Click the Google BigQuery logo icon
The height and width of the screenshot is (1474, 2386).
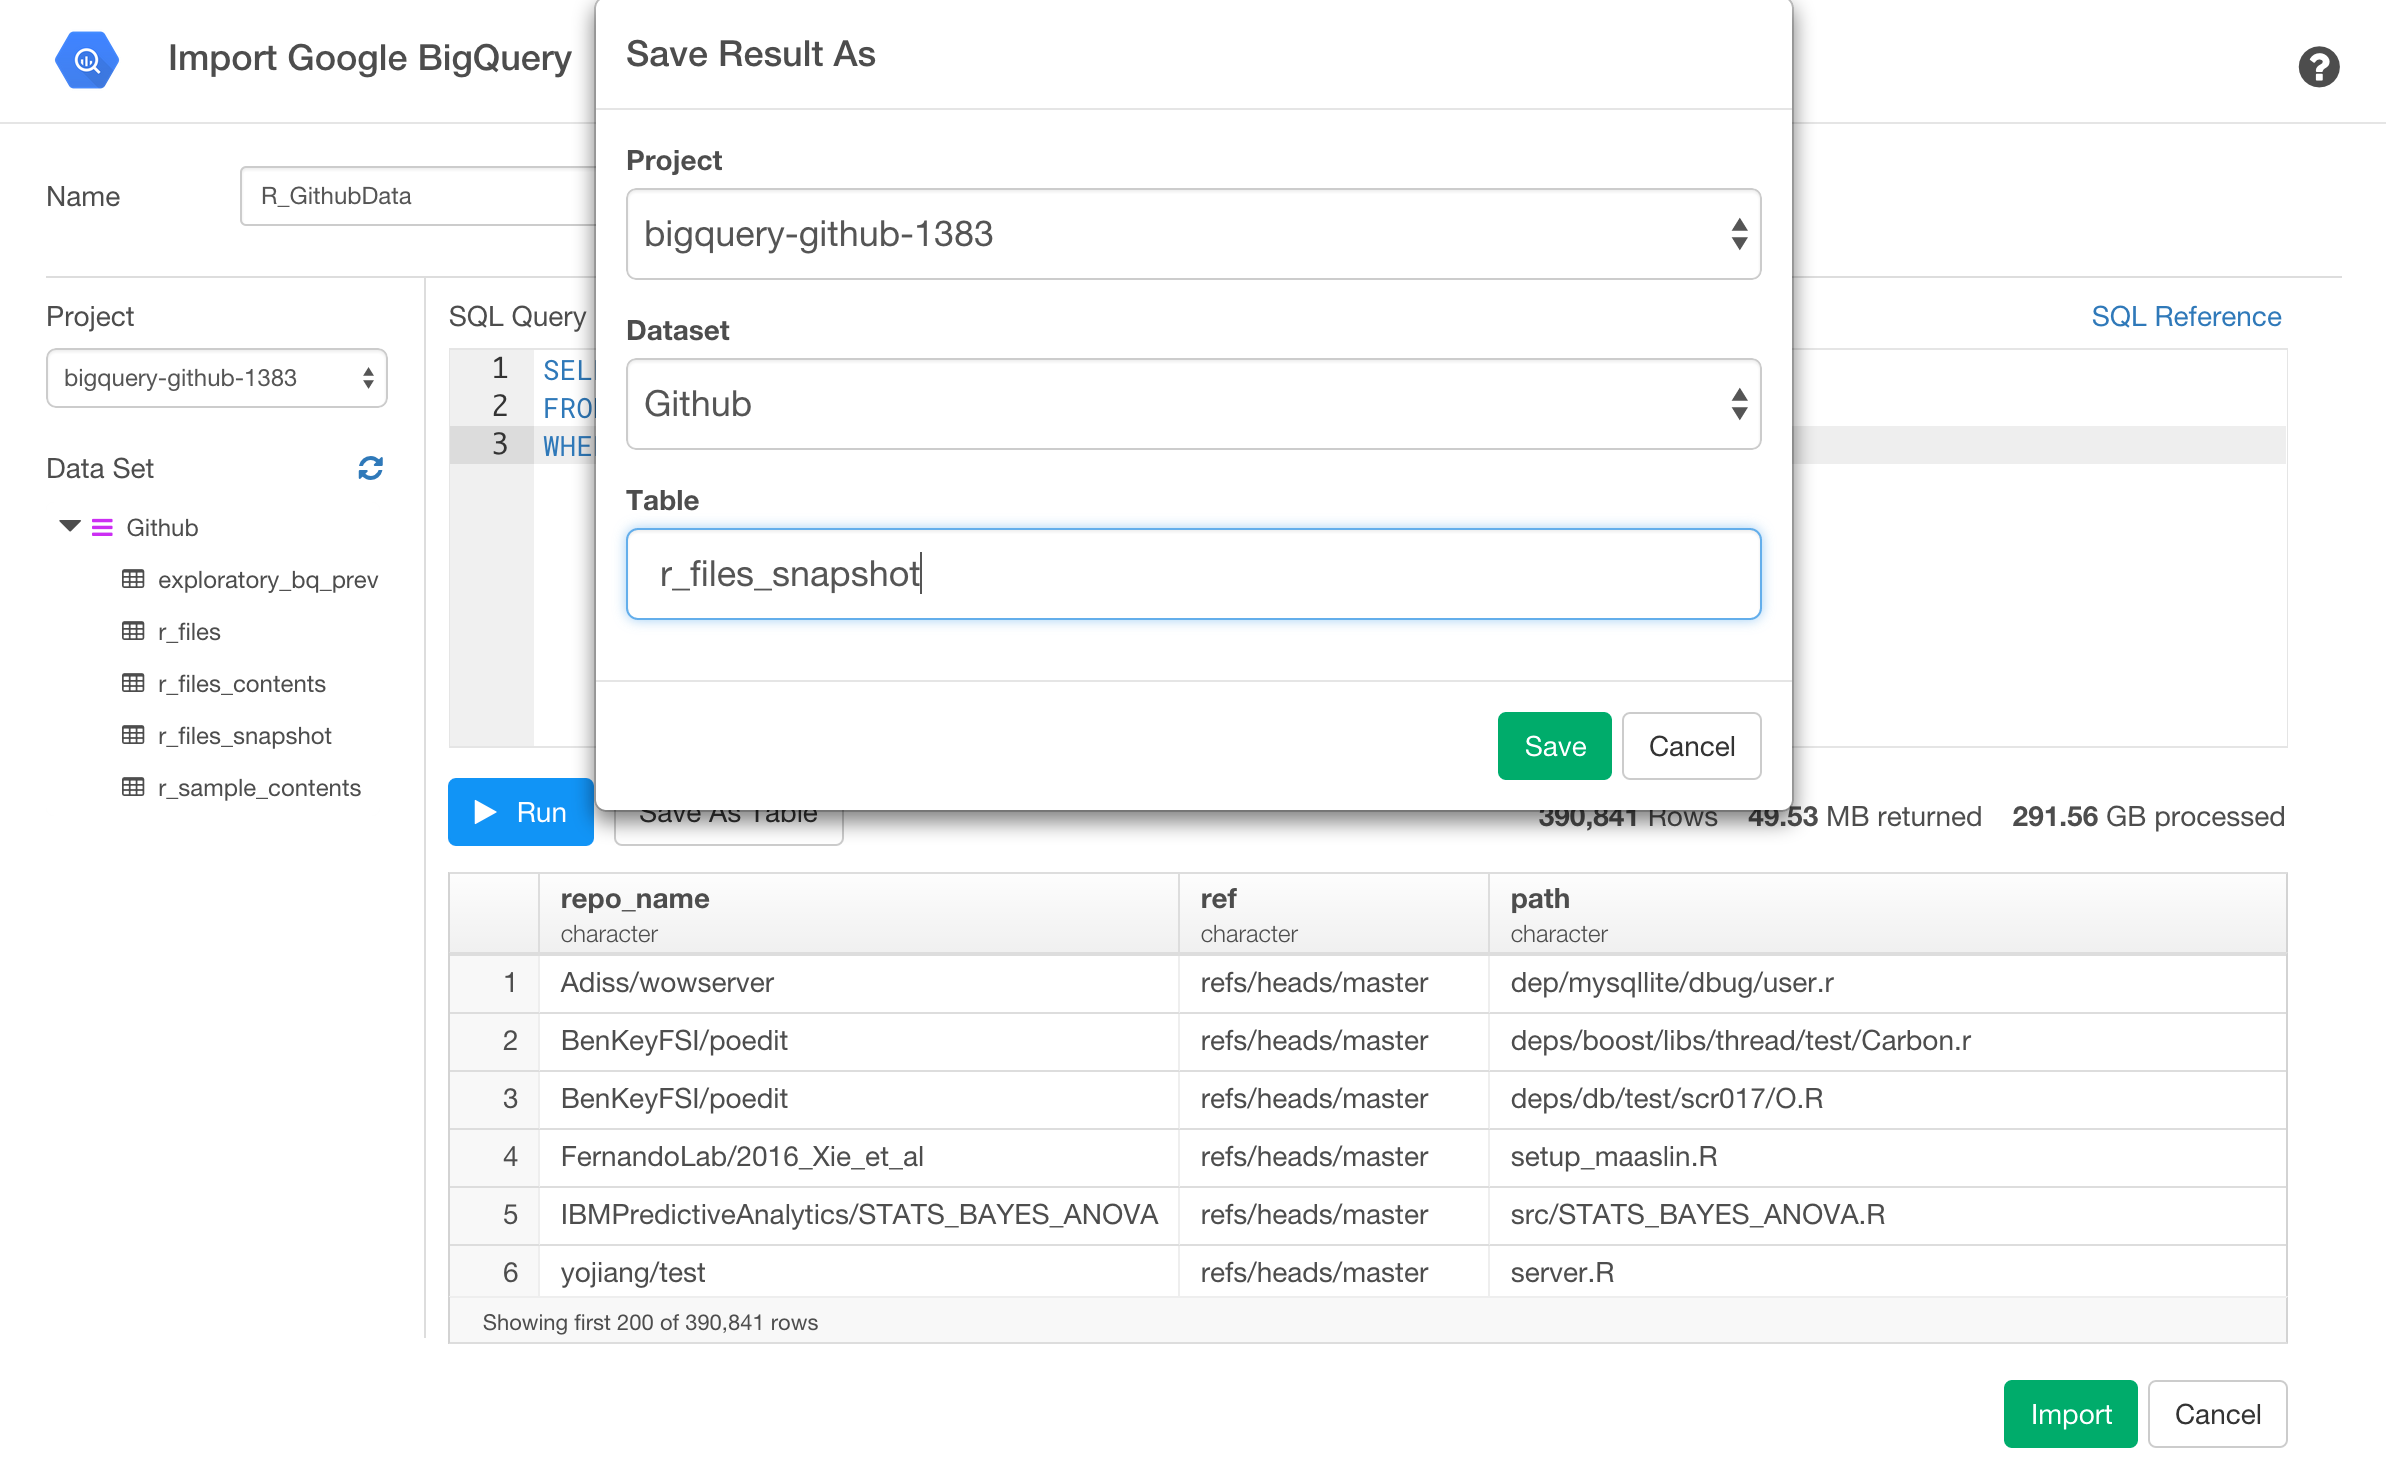pyautogui.click(x=87, y=59)
